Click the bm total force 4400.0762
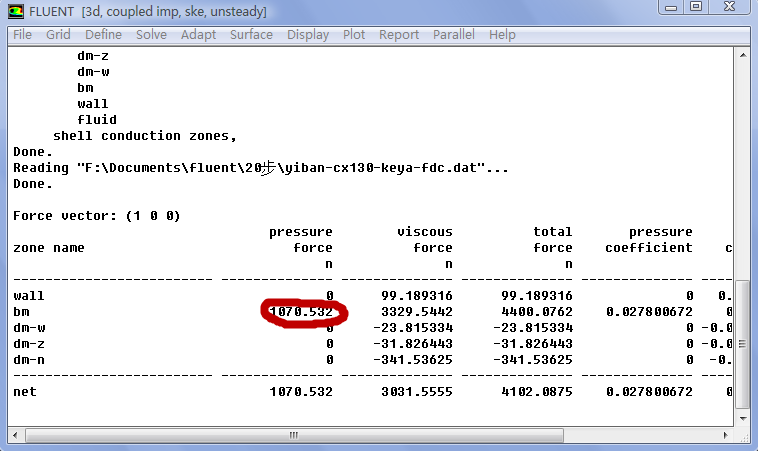 coord(537,312)
